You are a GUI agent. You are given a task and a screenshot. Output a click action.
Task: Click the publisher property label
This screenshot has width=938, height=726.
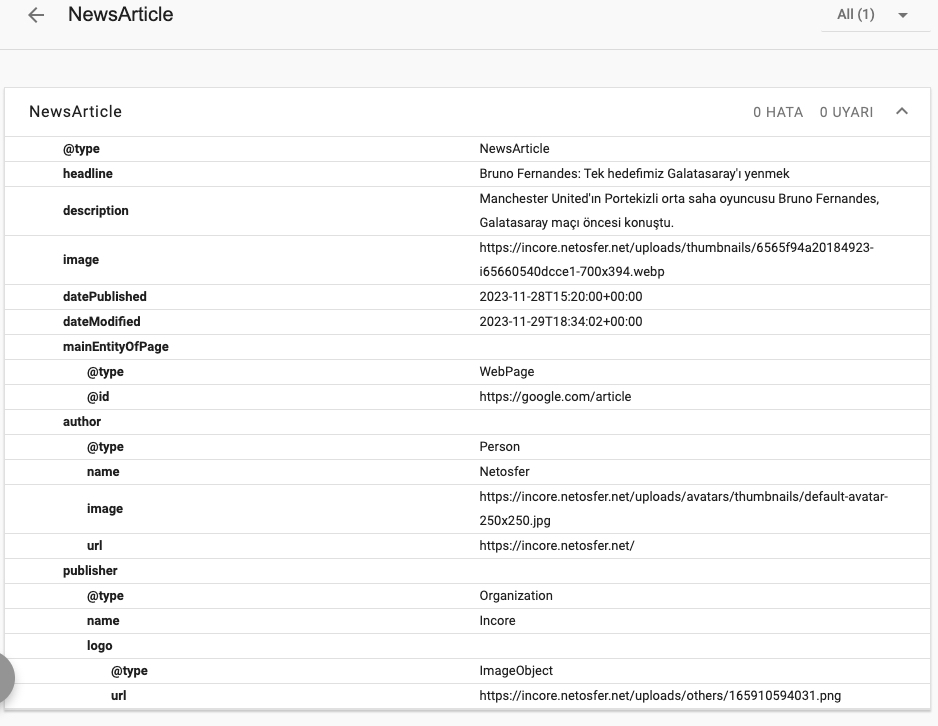coord(90,571)
